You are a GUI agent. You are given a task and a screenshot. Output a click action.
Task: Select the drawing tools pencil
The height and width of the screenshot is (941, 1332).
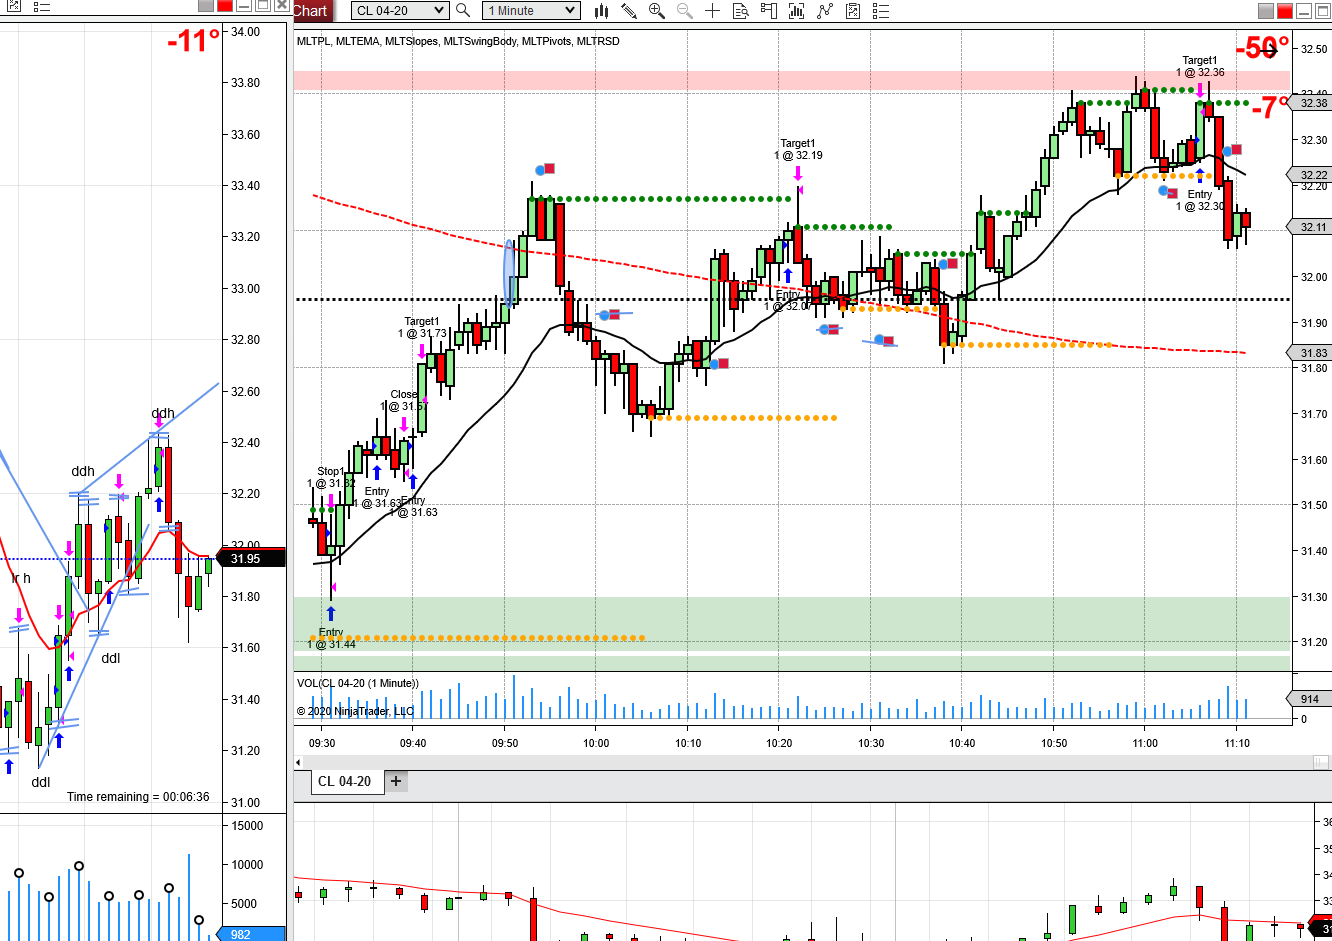(x=629, y=11)
